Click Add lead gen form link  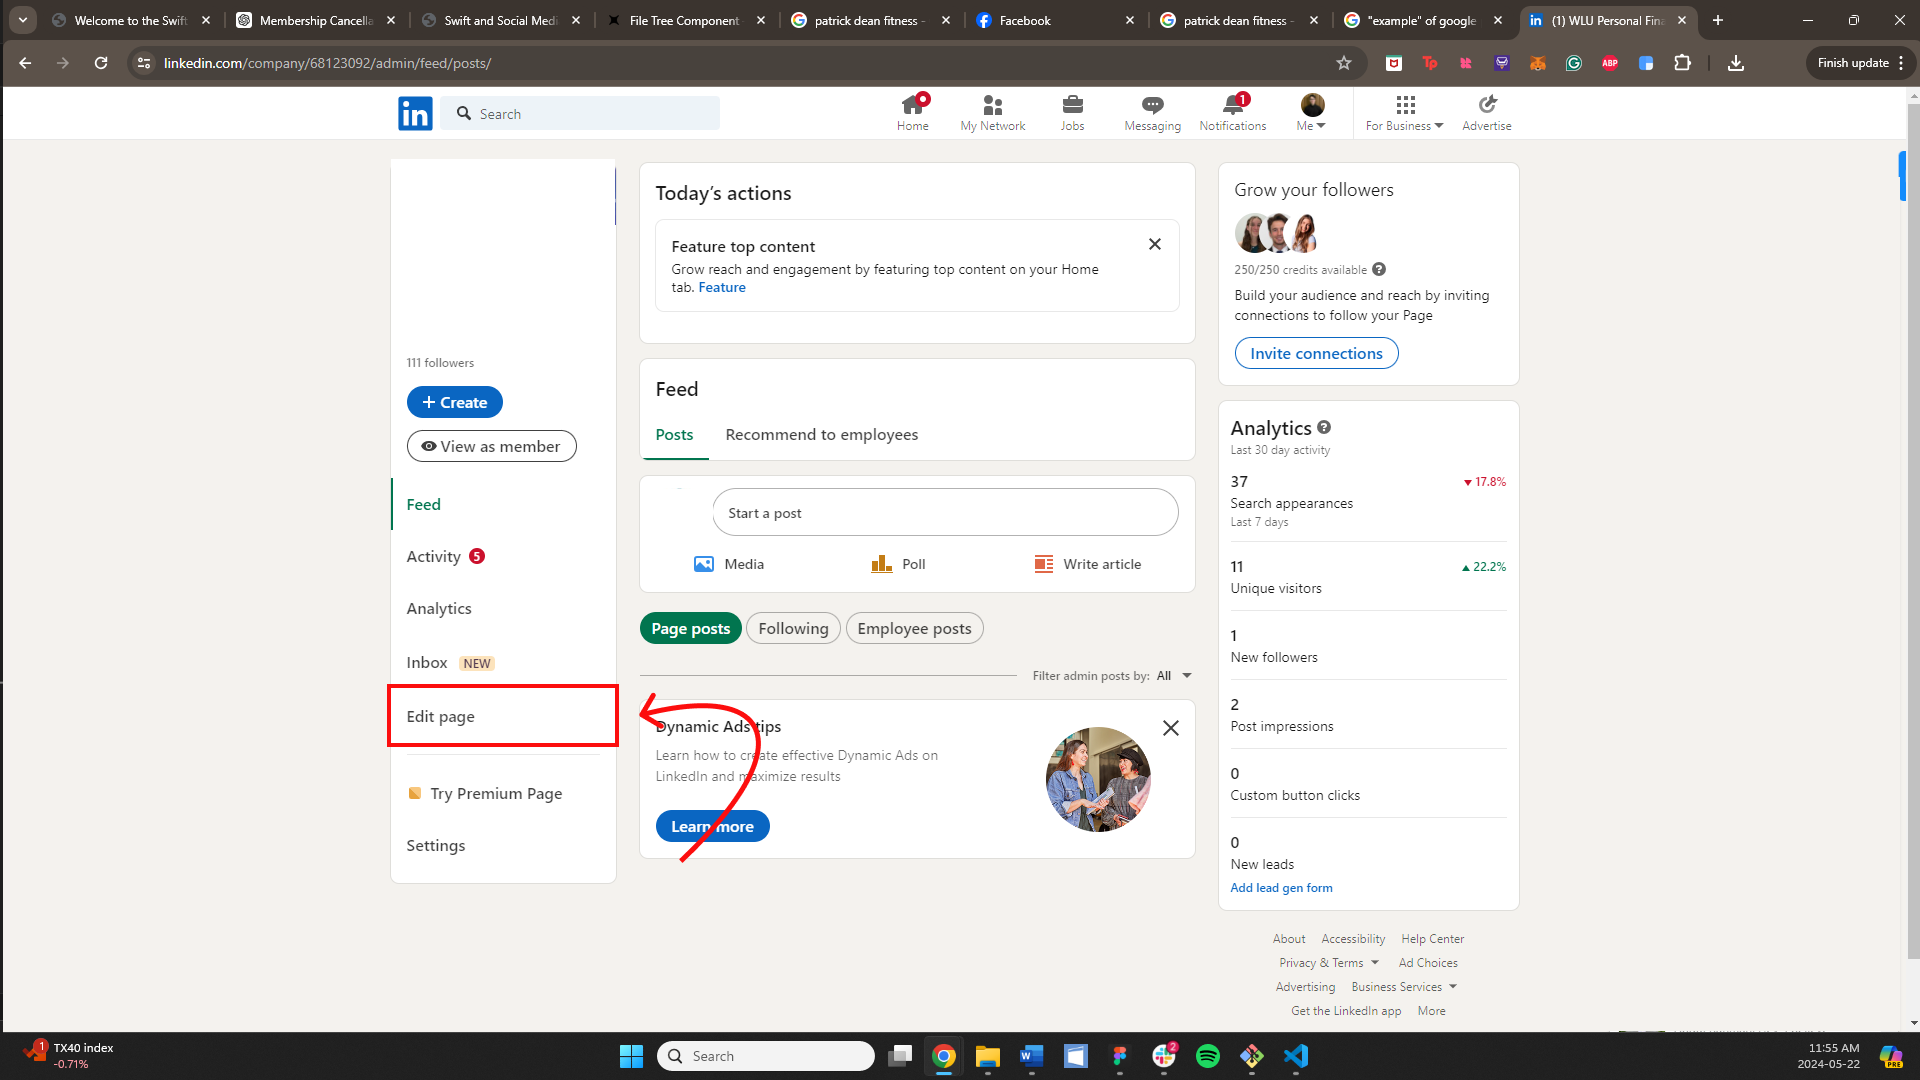(1281, 888)
